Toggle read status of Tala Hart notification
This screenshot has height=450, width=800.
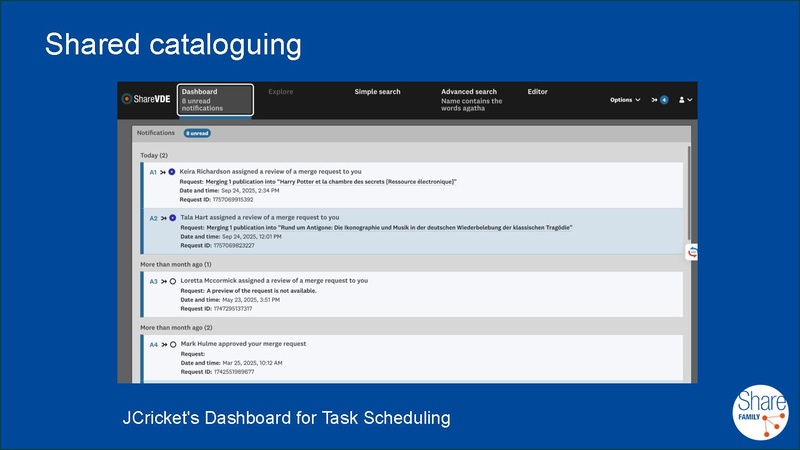pyautogui.click(x=172, y=217)
